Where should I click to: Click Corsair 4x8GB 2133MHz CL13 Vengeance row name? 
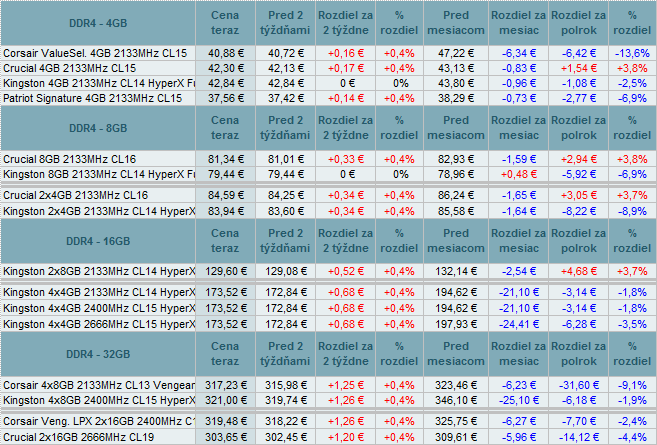(99, 385)
